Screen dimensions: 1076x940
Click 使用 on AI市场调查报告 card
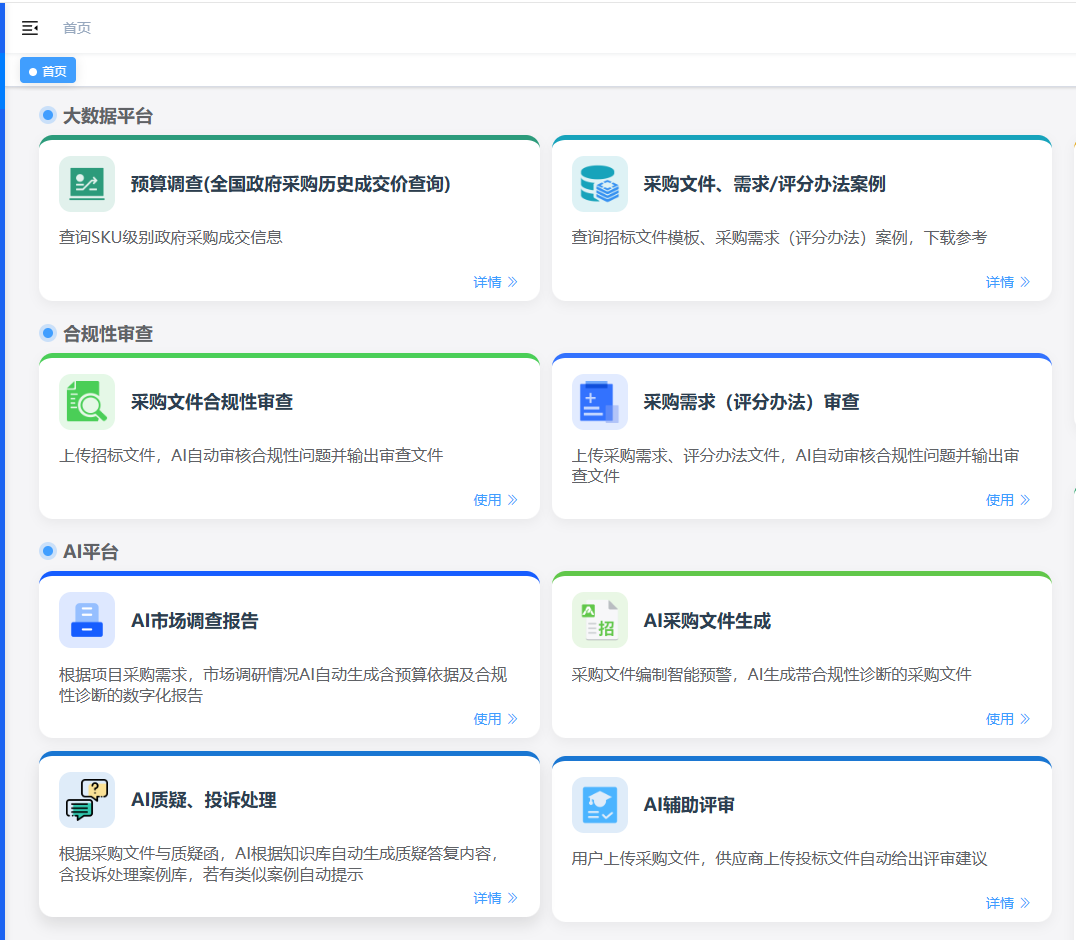coord(495,719)
